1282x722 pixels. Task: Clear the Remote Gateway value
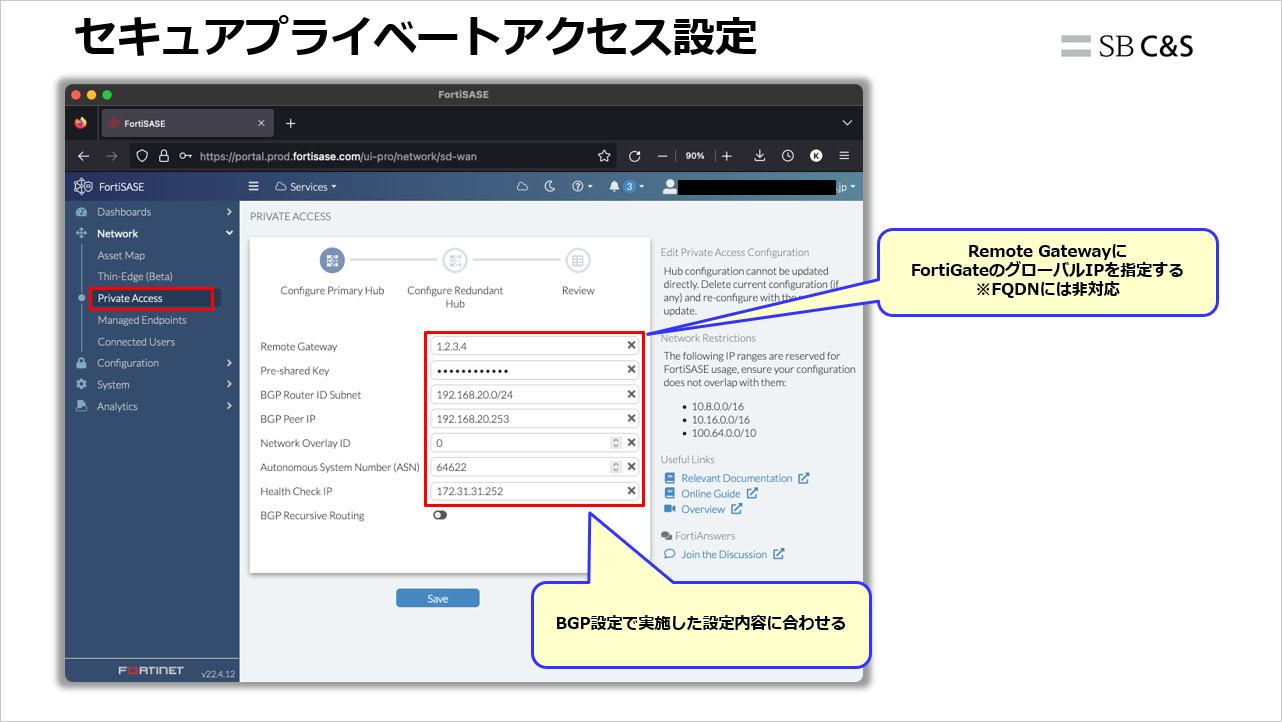click(631, 346)
